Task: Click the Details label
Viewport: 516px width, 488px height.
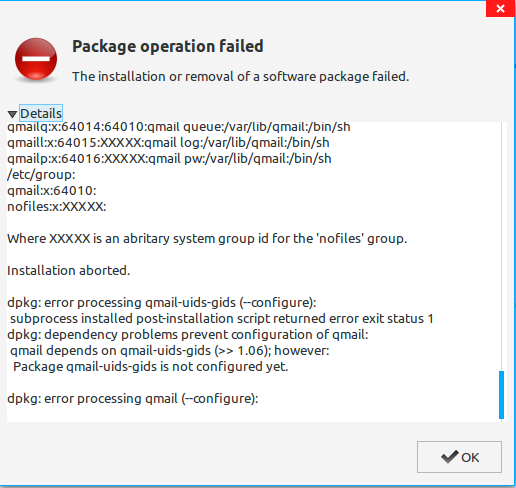Action: (41, 113)
